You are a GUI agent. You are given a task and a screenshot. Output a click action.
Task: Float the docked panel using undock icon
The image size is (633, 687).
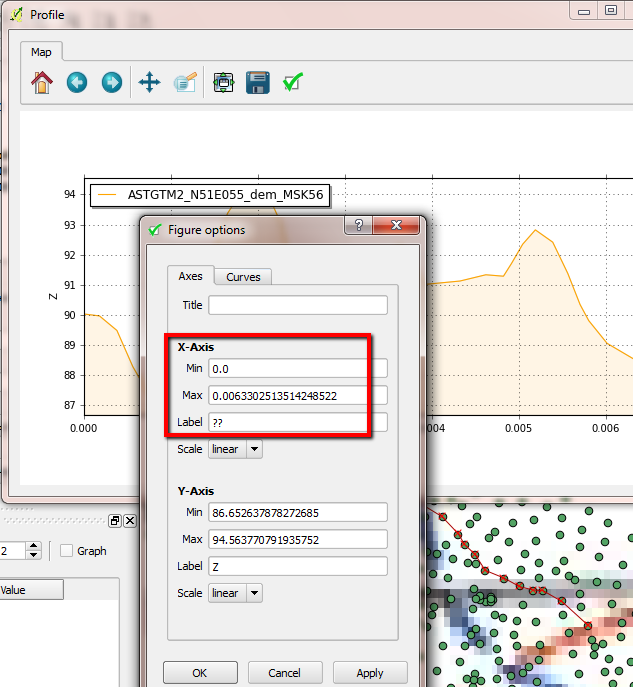pyautogui.click(x=115, y=521)
